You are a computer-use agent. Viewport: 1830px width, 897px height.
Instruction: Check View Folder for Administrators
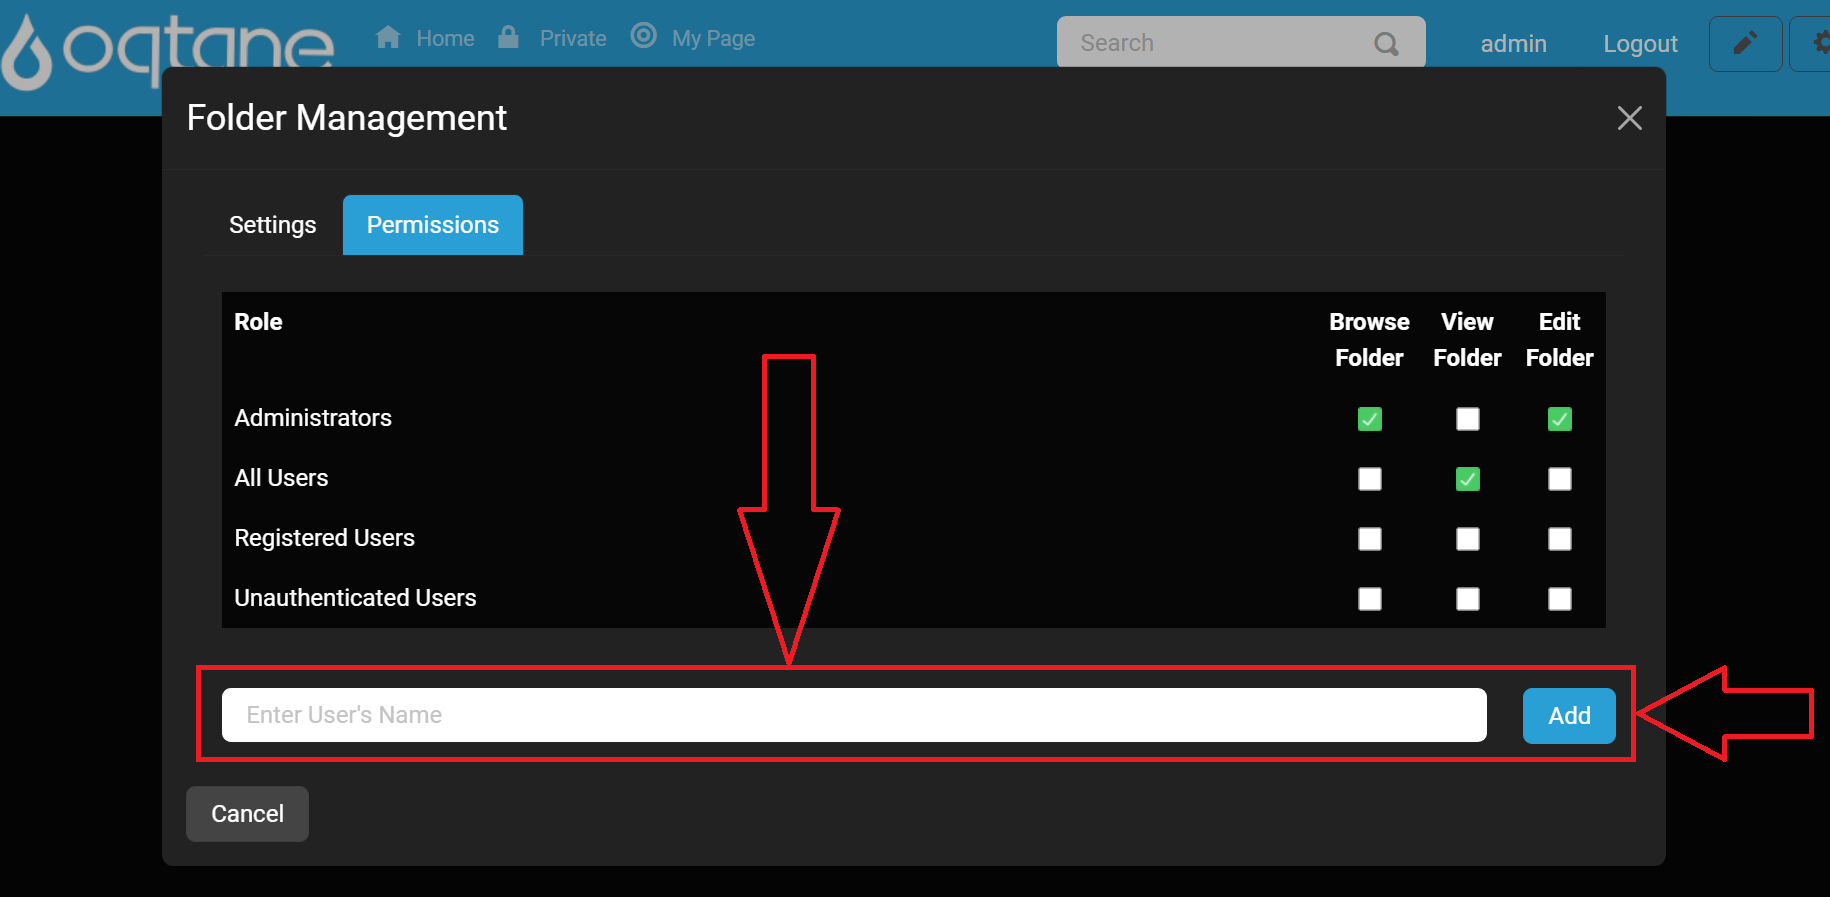1468,419
